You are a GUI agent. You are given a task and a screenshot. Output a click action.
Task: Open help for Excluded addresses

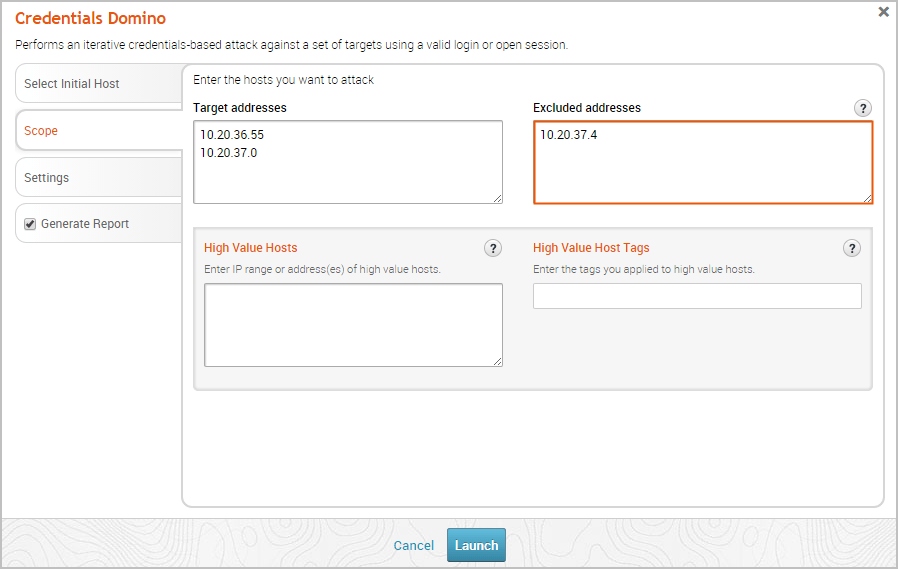point(862,108)
